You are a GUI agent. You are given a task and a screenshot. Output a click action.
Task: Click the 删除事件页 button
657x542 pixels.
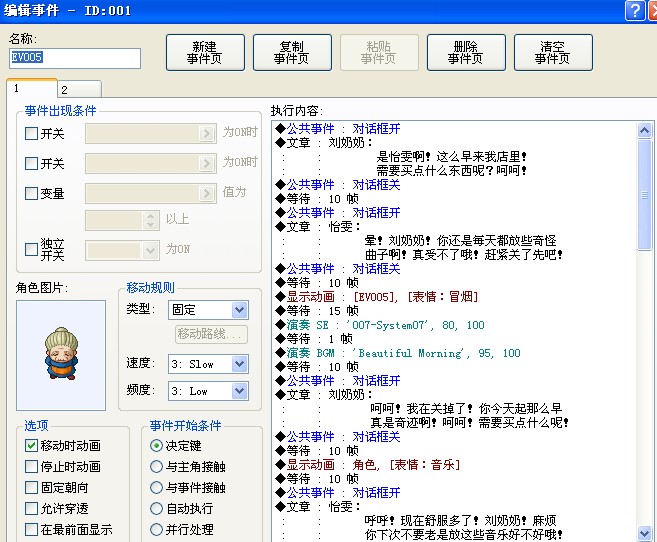(466, 52)
